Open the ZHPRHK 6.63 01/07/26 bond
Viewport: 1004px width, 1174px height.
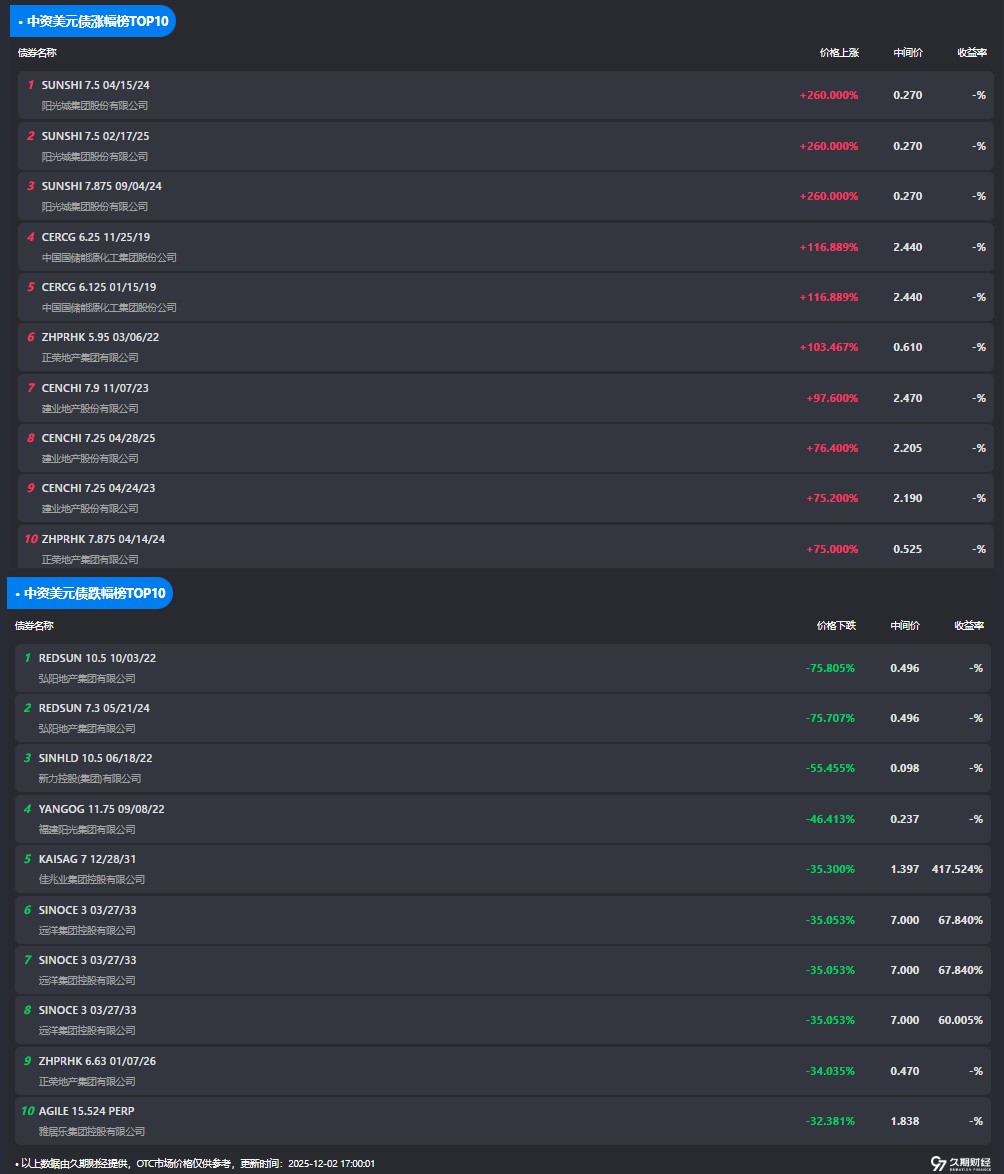97,1061
